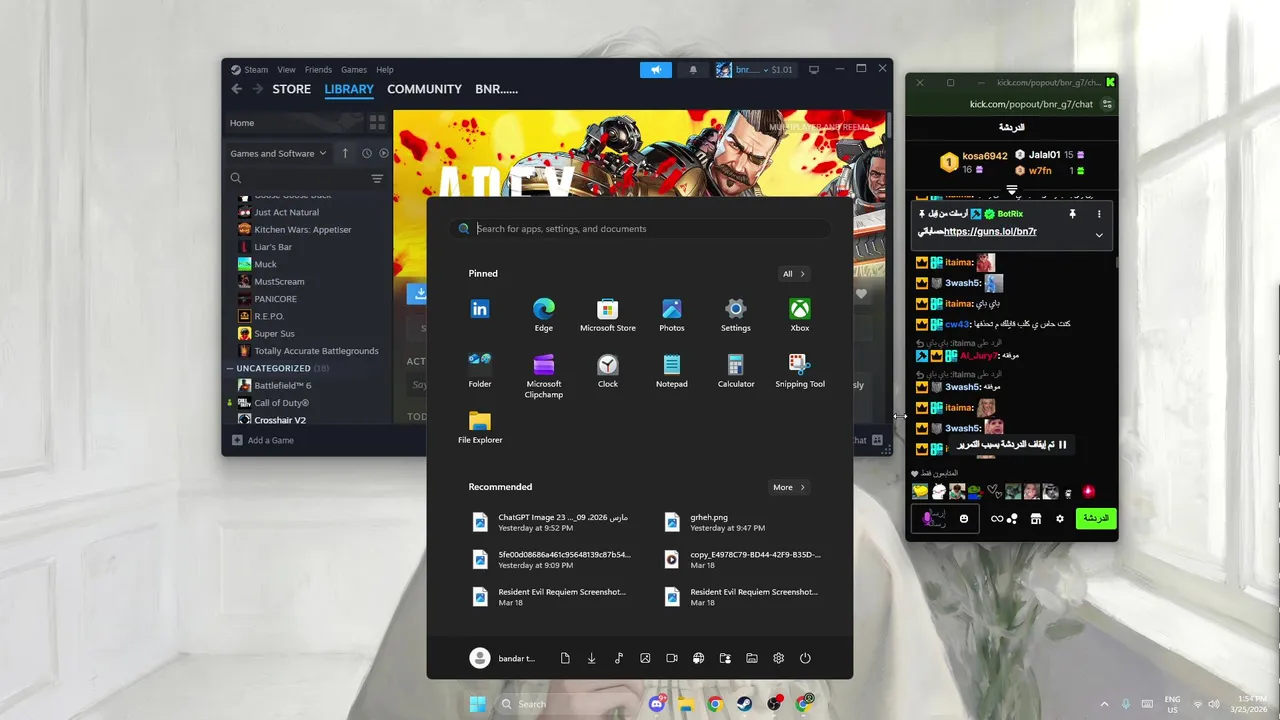Switch to Steam COMMUNITY tab

424,89
